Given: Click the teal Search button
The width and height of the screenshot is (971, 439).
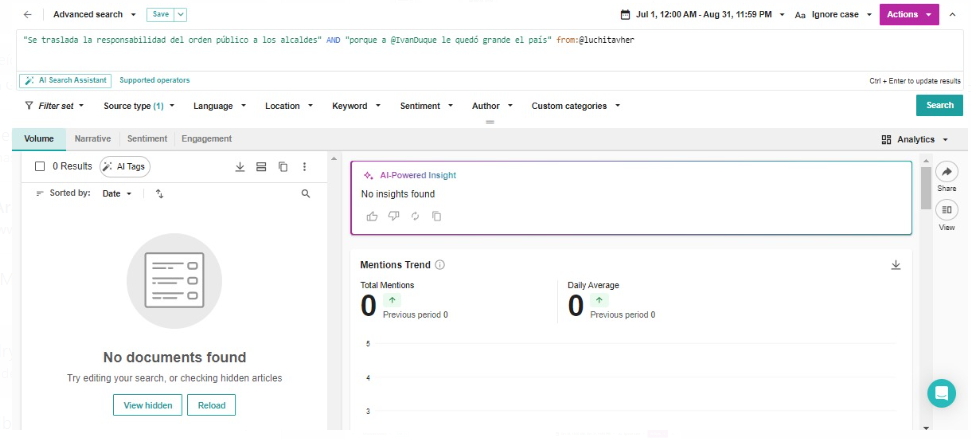Looking at the screenshot, I should tap(939, 105).
